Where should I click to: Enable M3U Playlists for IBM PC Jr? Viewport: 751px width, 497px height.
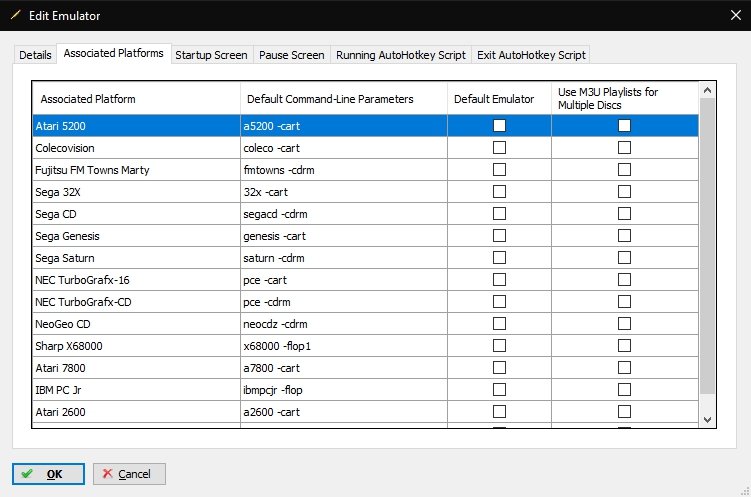tap(624, 390)
